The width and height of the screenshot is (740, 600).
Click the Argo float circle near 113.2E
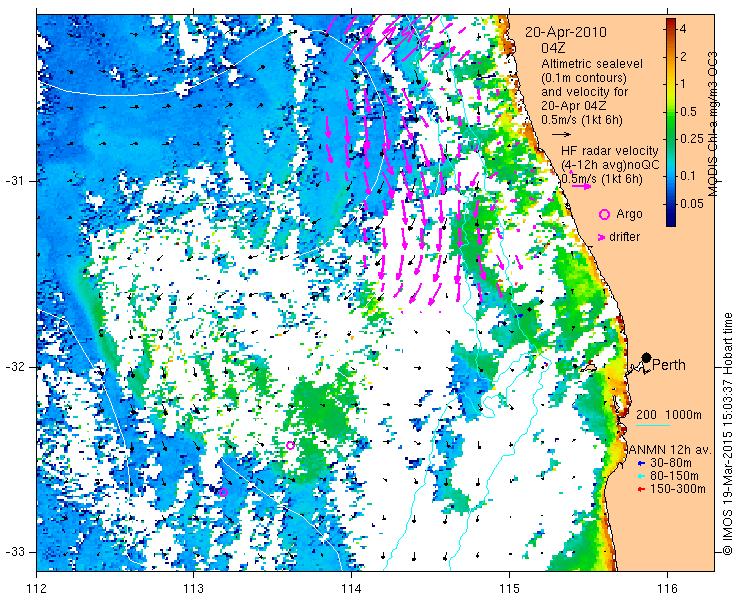click(x=223, y=492)
